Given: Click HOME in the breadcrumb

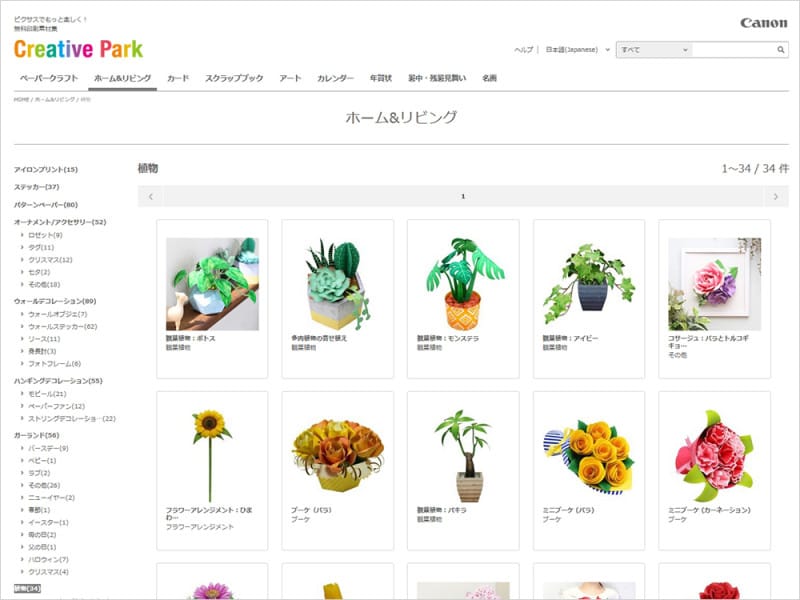Looking at the screenshot, I should [x=21, y=100].
